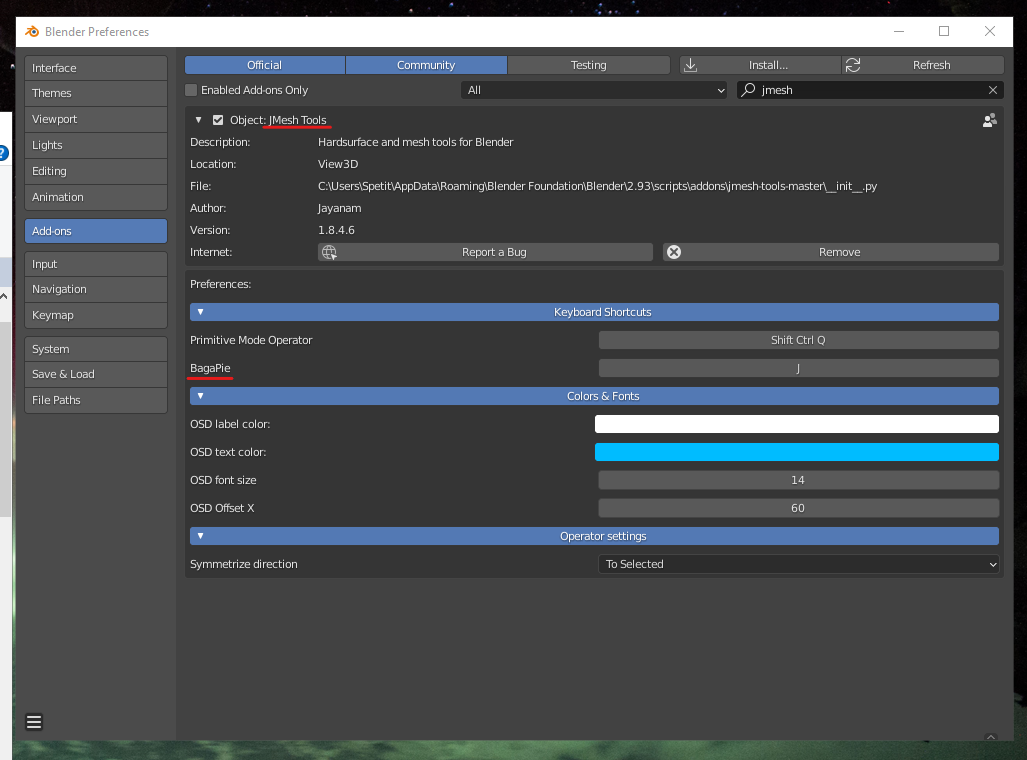
Task: Disable the JMesh Tools add-on checkbox
Action: [x=218, y=120]
